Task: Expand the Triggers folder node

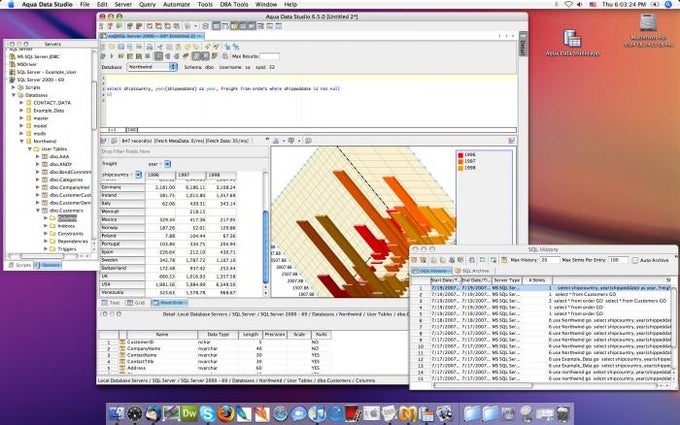Action: [x=46, y=249]
